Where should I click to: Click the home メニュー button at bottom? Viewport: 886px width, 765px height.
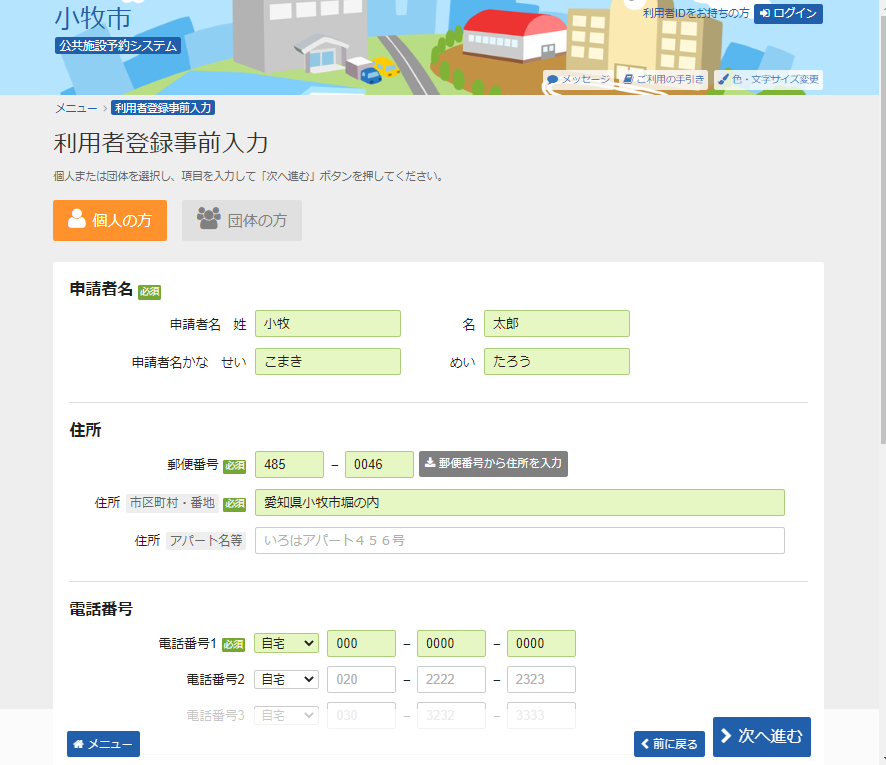point(103,744)
